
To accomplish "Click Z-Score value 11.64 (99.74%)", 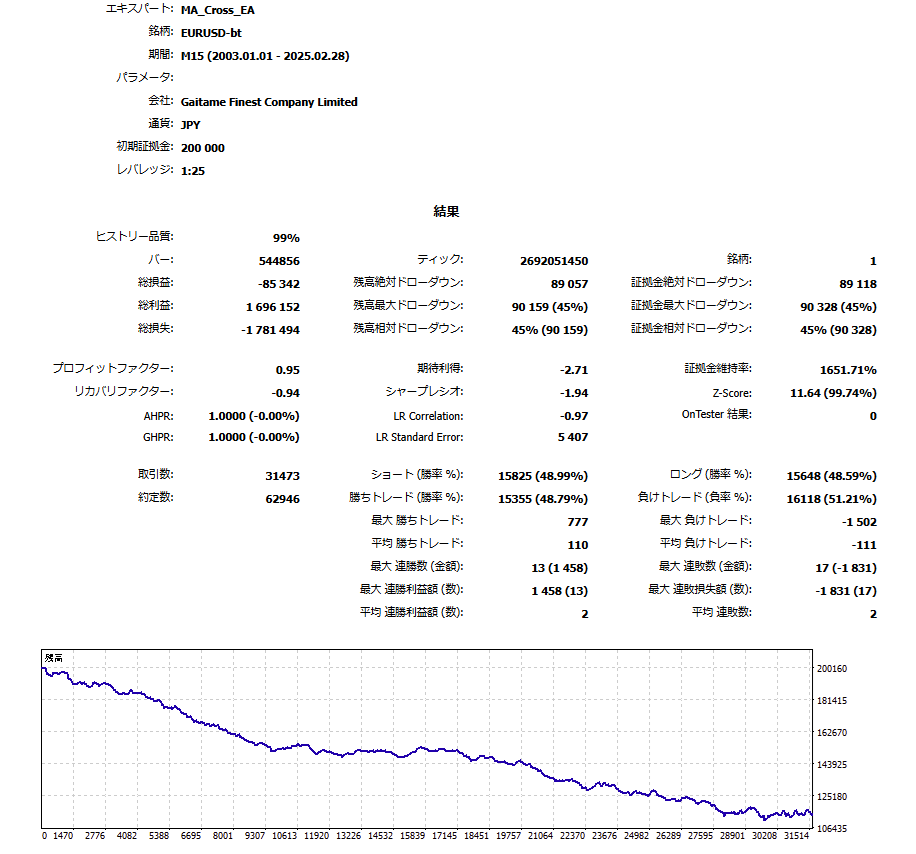I will click(x=833, y=393).
